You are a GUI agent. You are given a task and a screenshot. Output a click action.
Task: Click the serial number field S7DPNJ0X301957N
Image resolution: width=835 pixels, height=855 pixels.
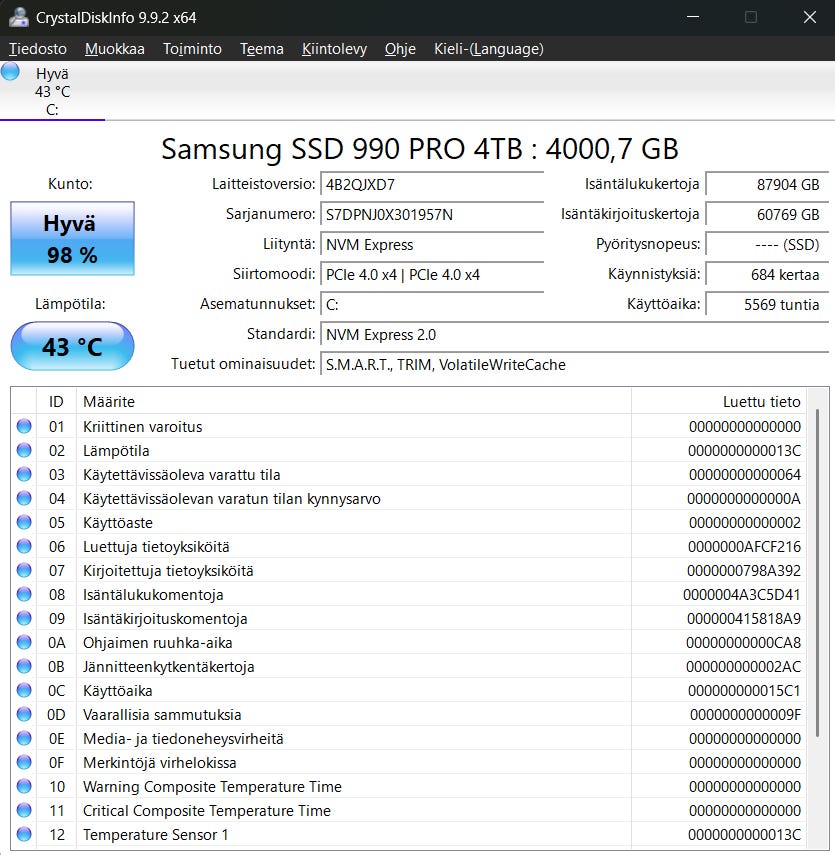(x=432, y=214)
